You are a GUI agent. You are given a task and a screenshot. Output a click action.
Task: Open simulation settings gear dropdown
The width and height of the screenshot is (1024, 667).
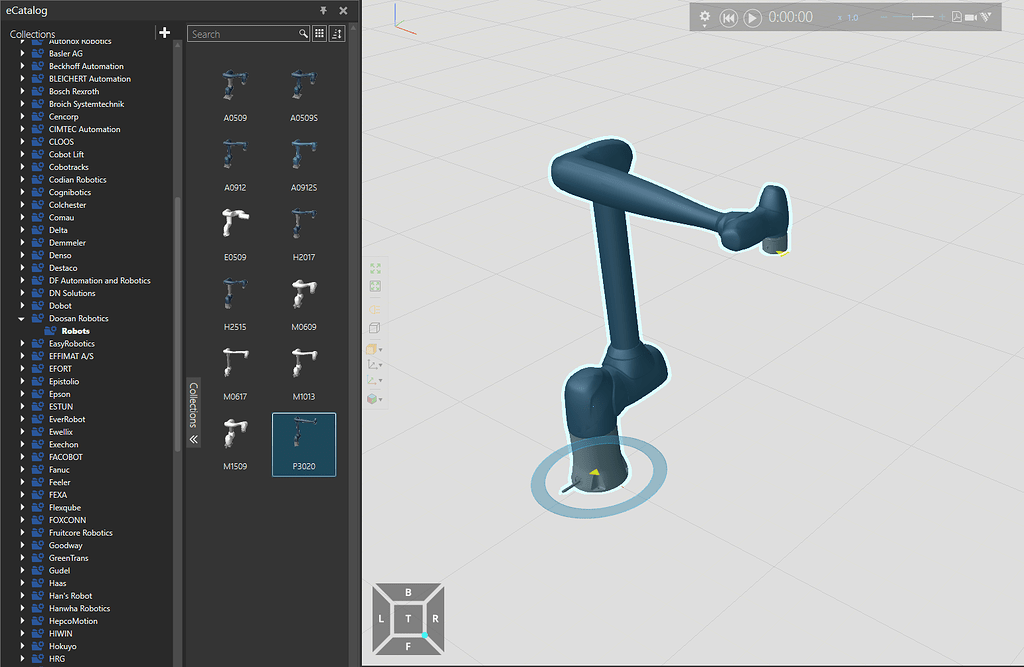(x=705, y=17)
